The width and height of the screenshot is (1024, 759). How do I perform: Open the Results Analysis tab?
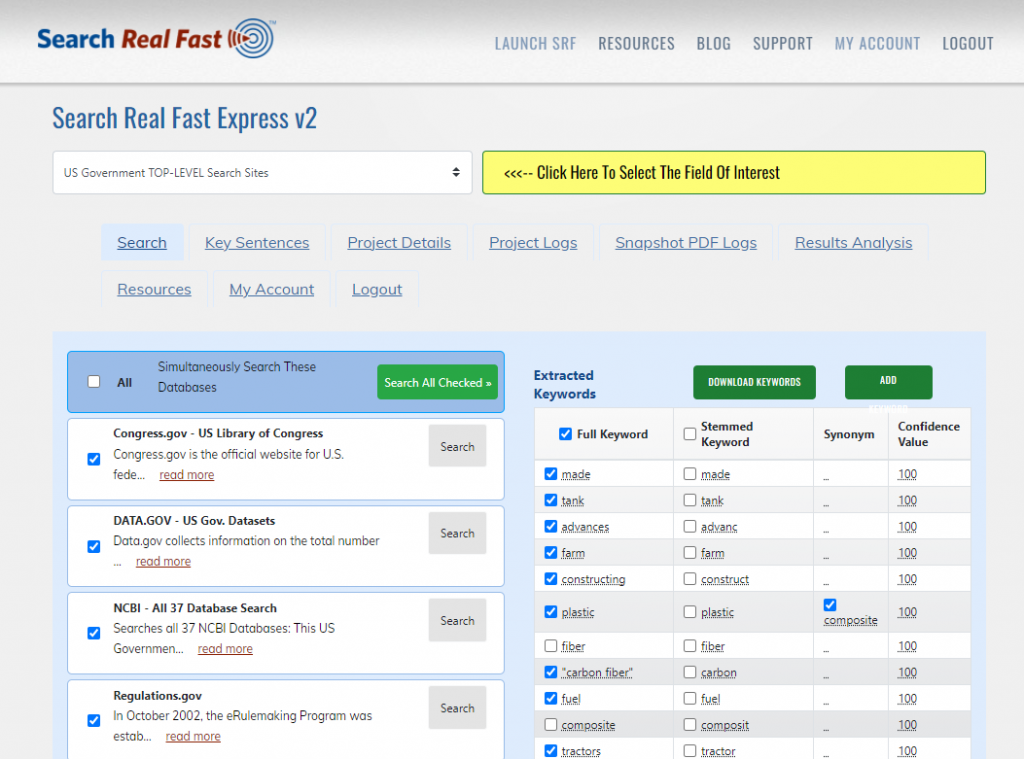pos(853,242)
